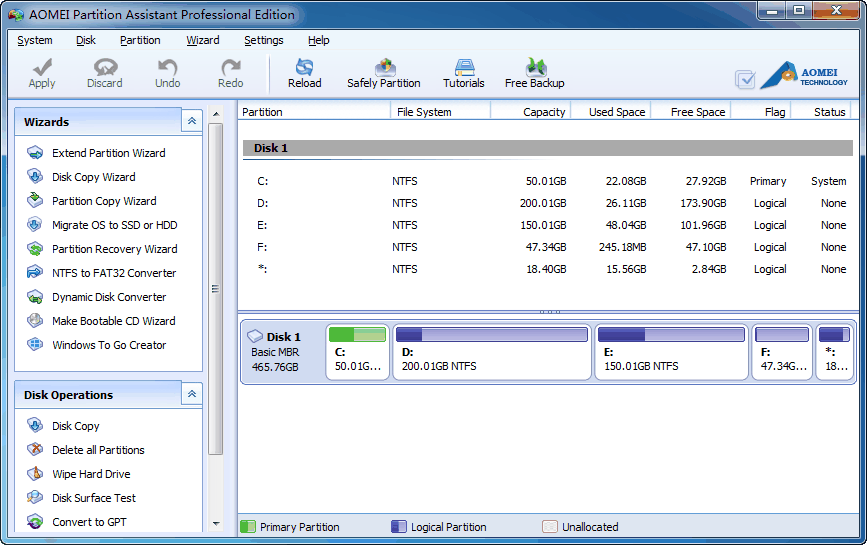Select the D: 200.01GB NTFS block

tap(492, 352)
